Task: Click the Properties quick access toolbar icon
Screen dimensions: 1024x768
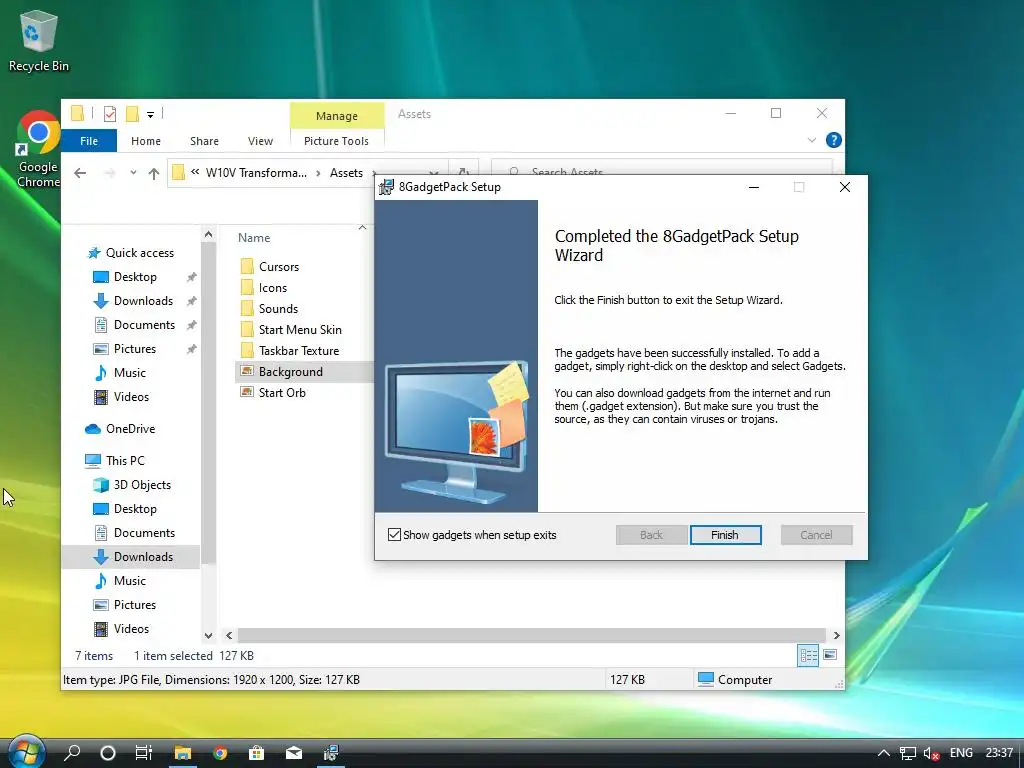Action: click(110, 114)
